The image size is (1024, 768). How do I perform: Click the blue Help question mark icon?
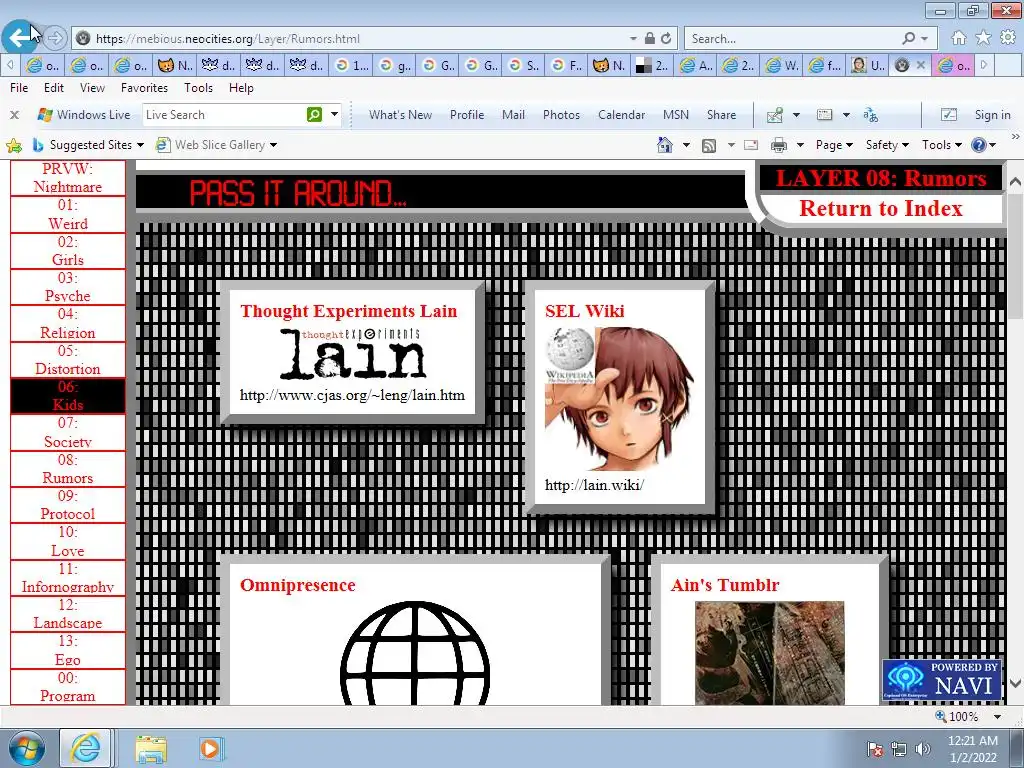[x=978, y=145]
